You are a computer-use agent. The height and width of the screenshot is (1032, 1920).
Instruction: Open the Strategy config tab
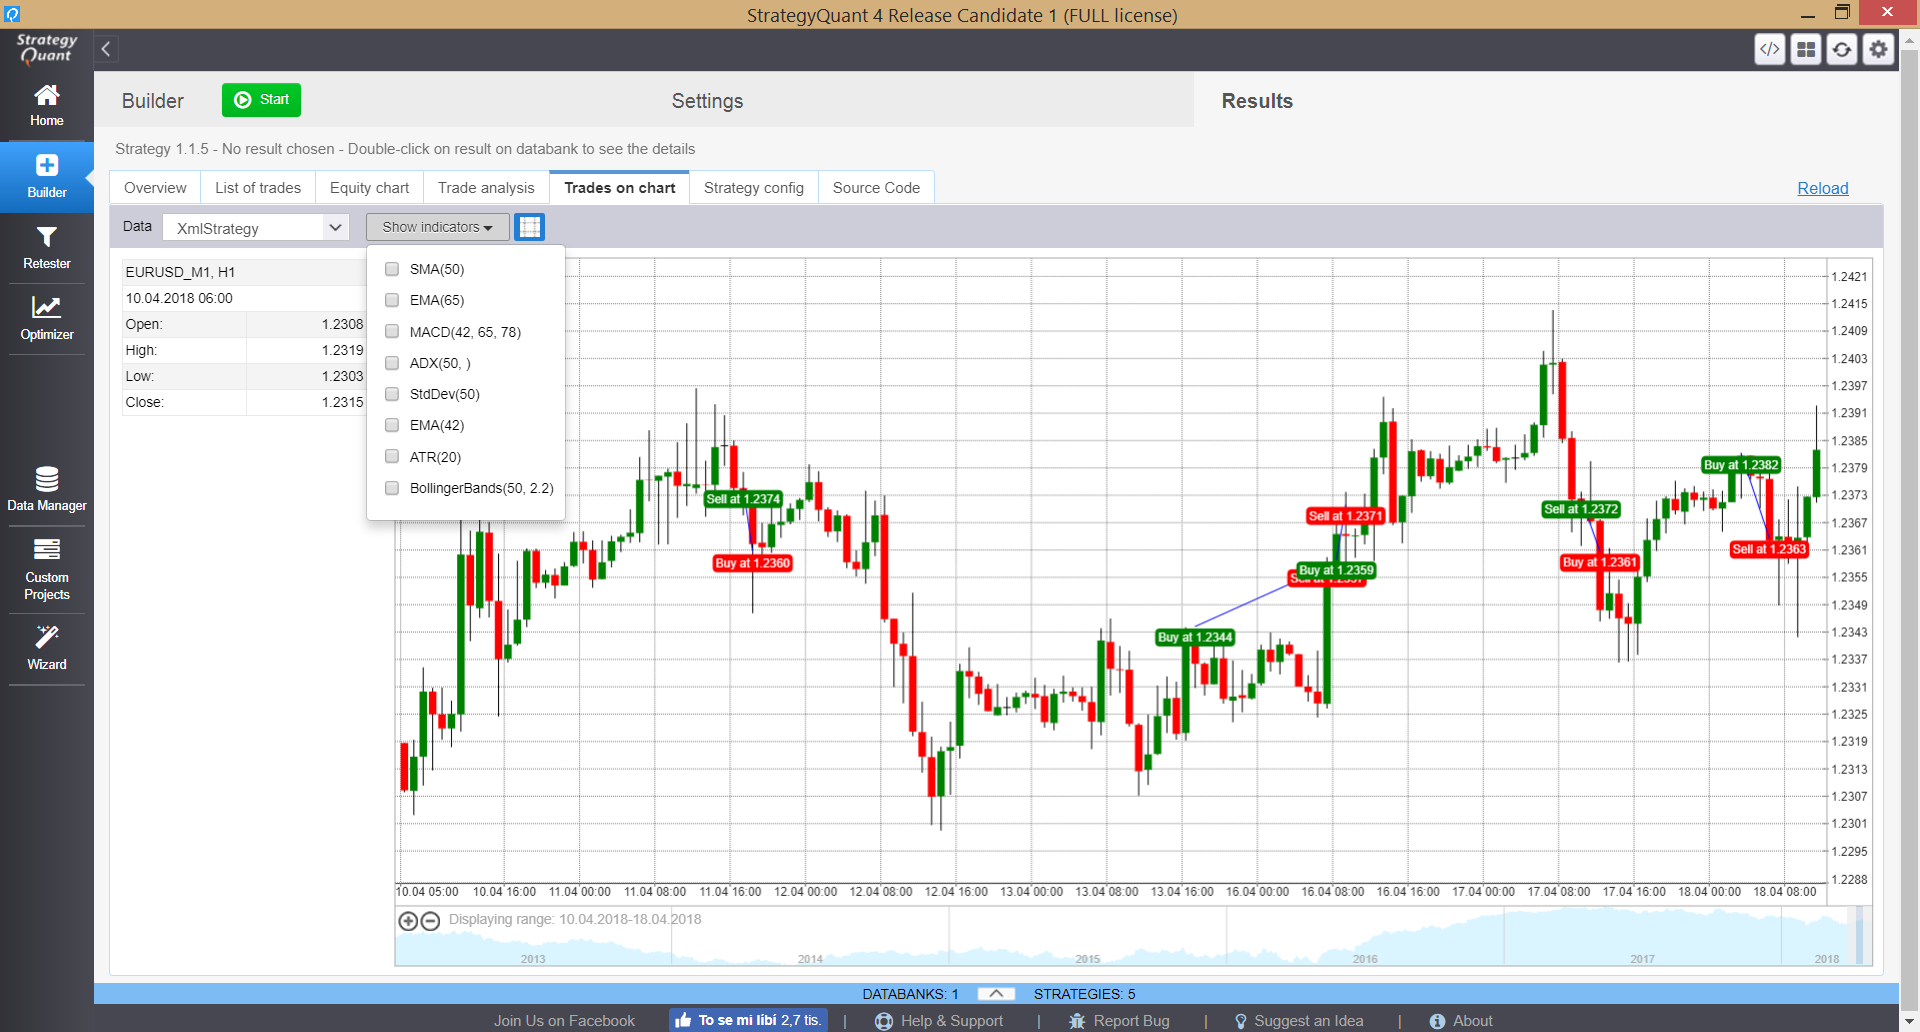click(754, 188)
